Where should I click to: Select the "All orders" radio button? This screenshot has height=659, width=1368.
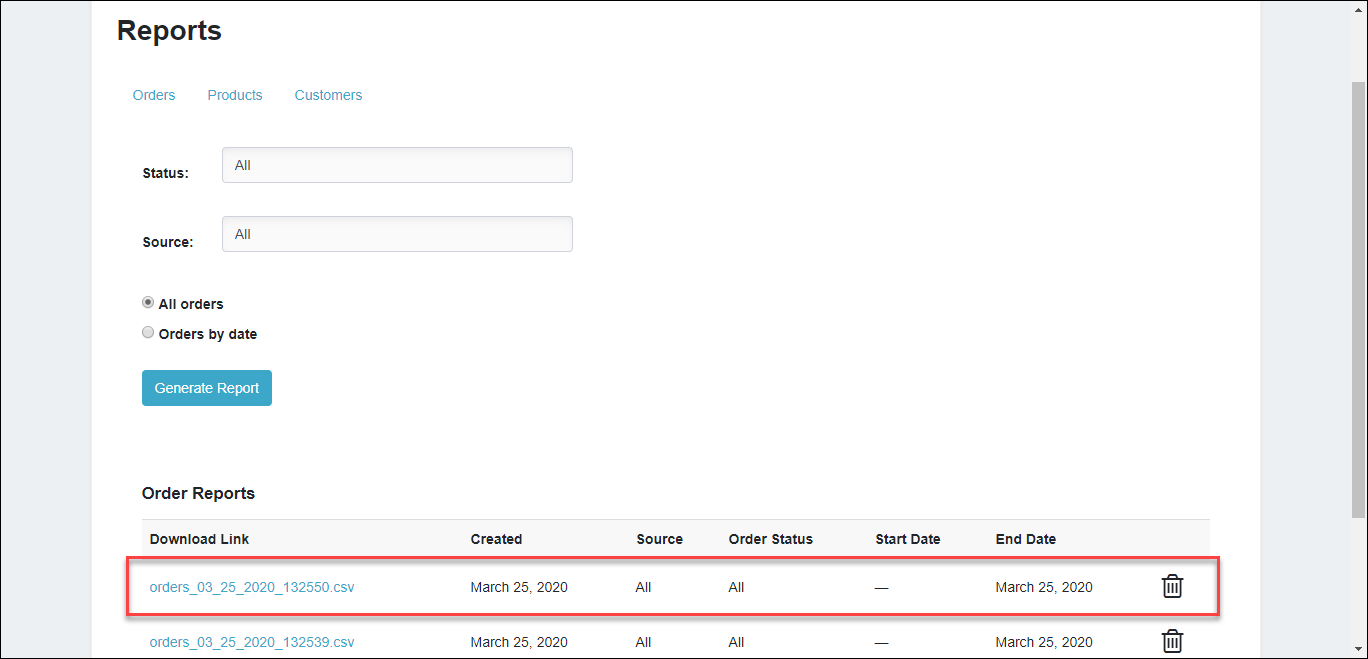(147, 302)
